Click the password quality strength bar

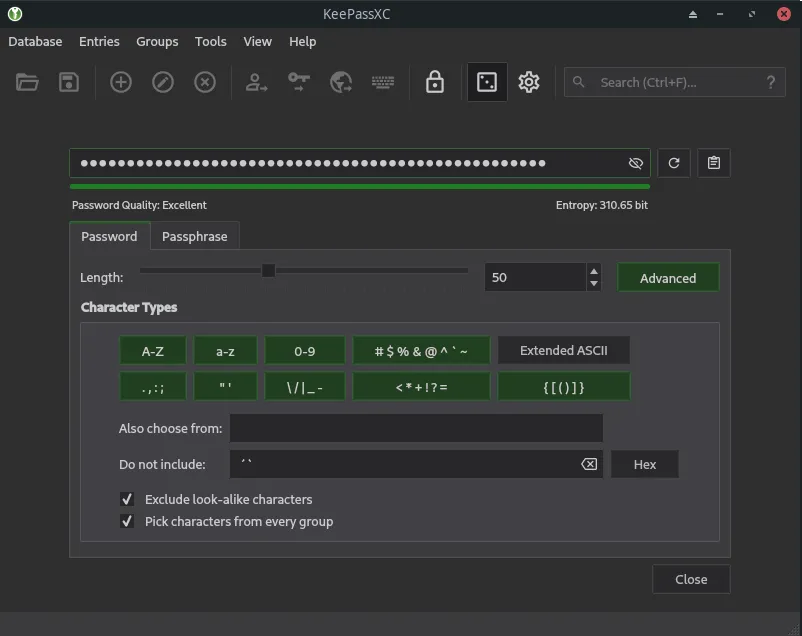pyautogui.click(x=360, y=186)
